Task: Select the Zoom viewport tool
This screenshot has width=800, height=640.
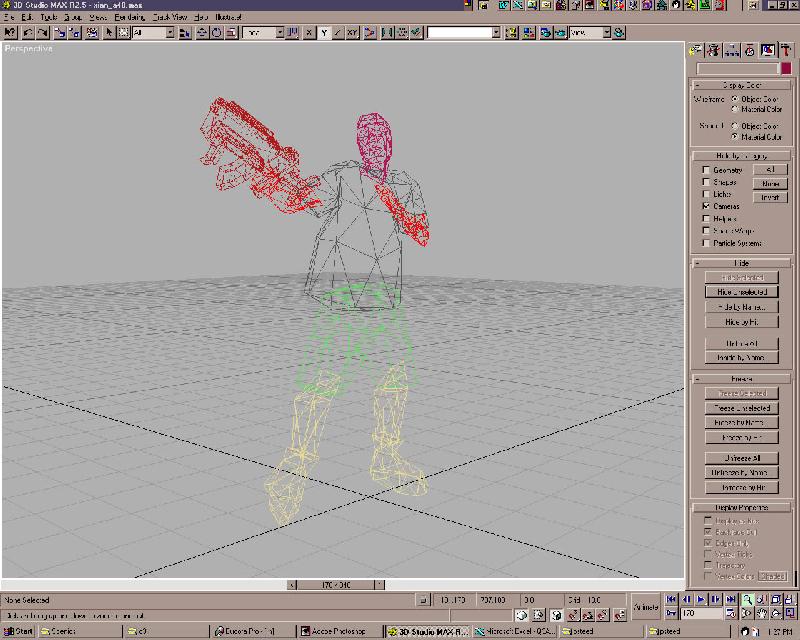Action: (x=747, y=599)
